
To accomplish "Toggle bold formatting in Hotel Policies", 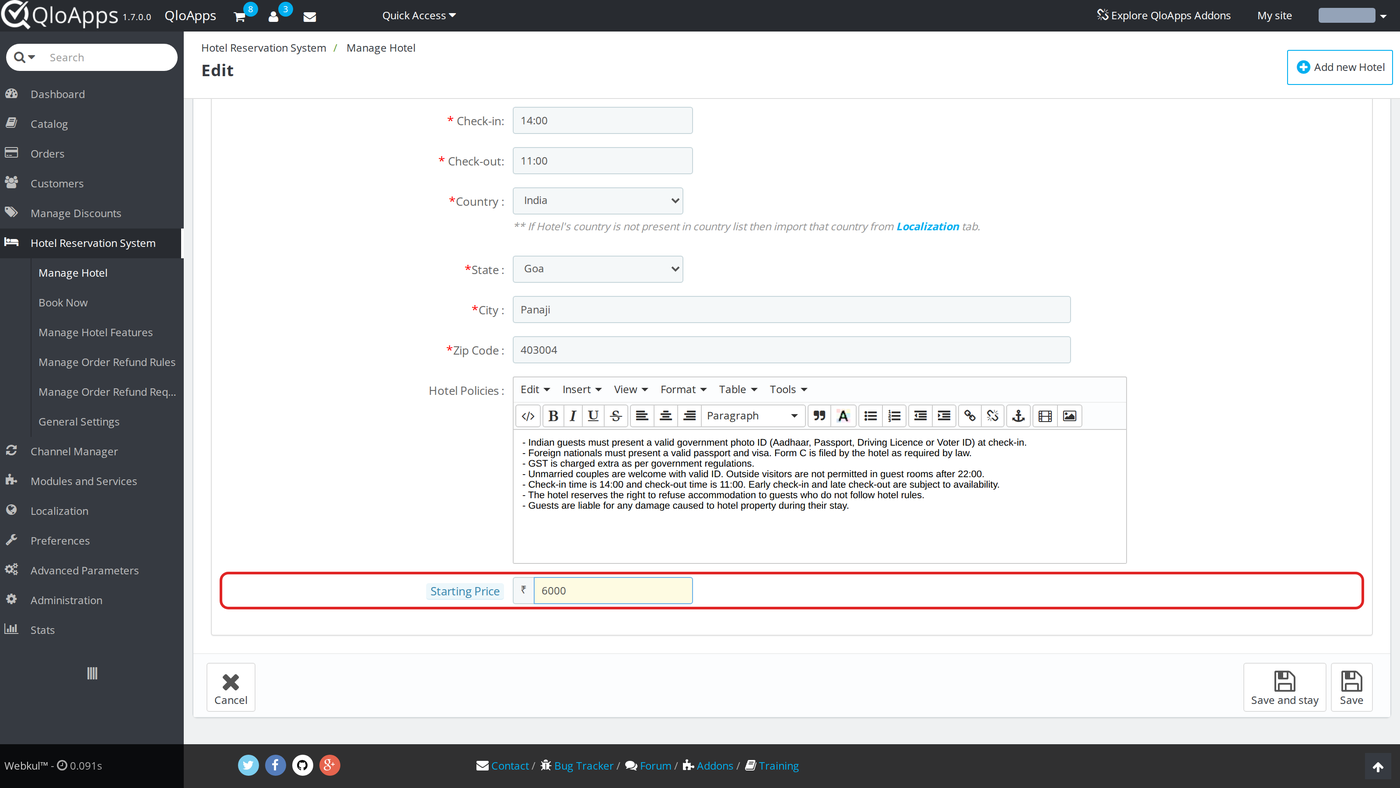I will click(x=553, y=416).
